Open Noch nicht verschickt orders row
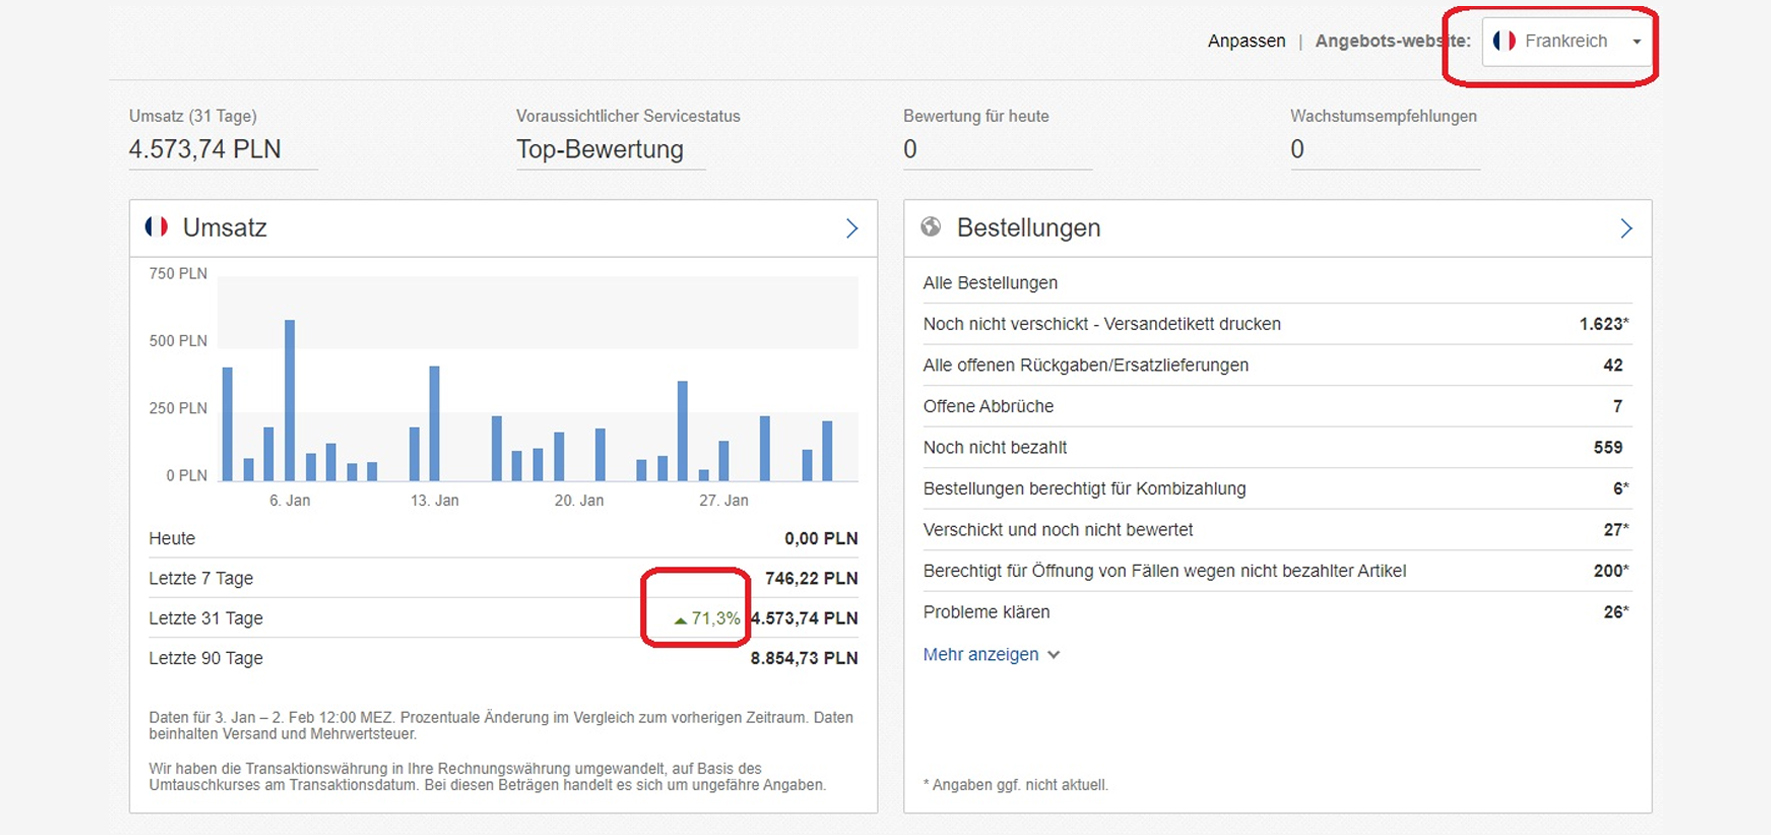Screen dimensions: 1771x835 pyautogui.click(x=1101, y=324)
